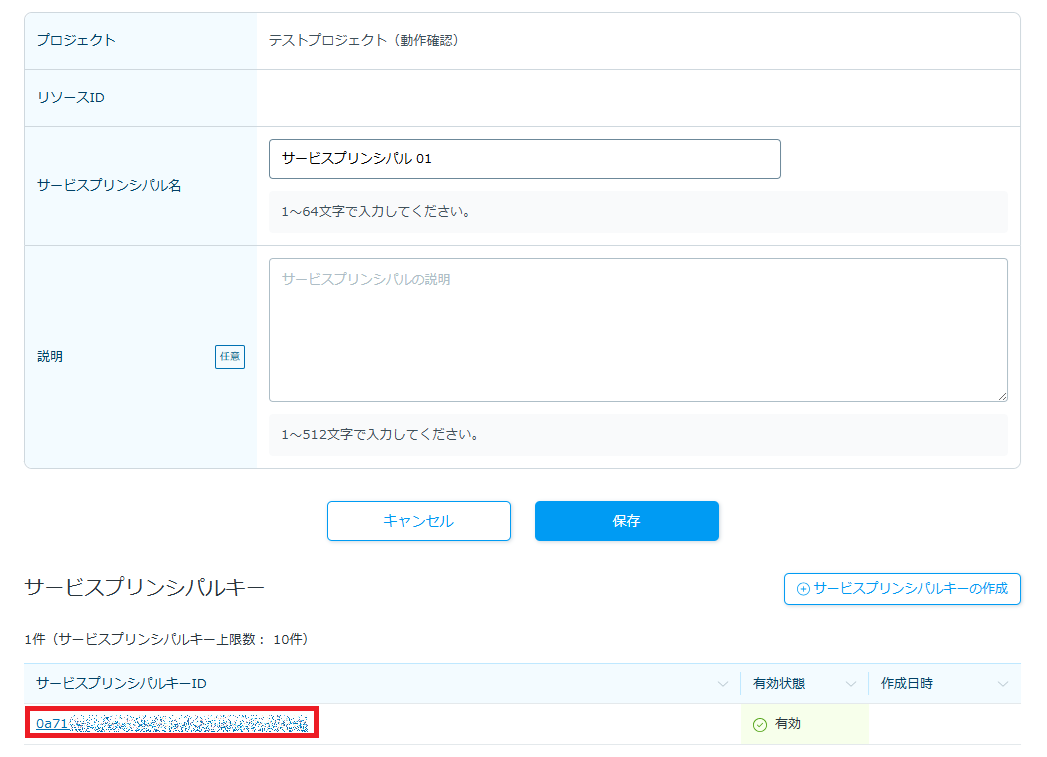1047x757 pixels.
Task: Click the テストプロジェクト(動作確認) project value
Action: 363,41
